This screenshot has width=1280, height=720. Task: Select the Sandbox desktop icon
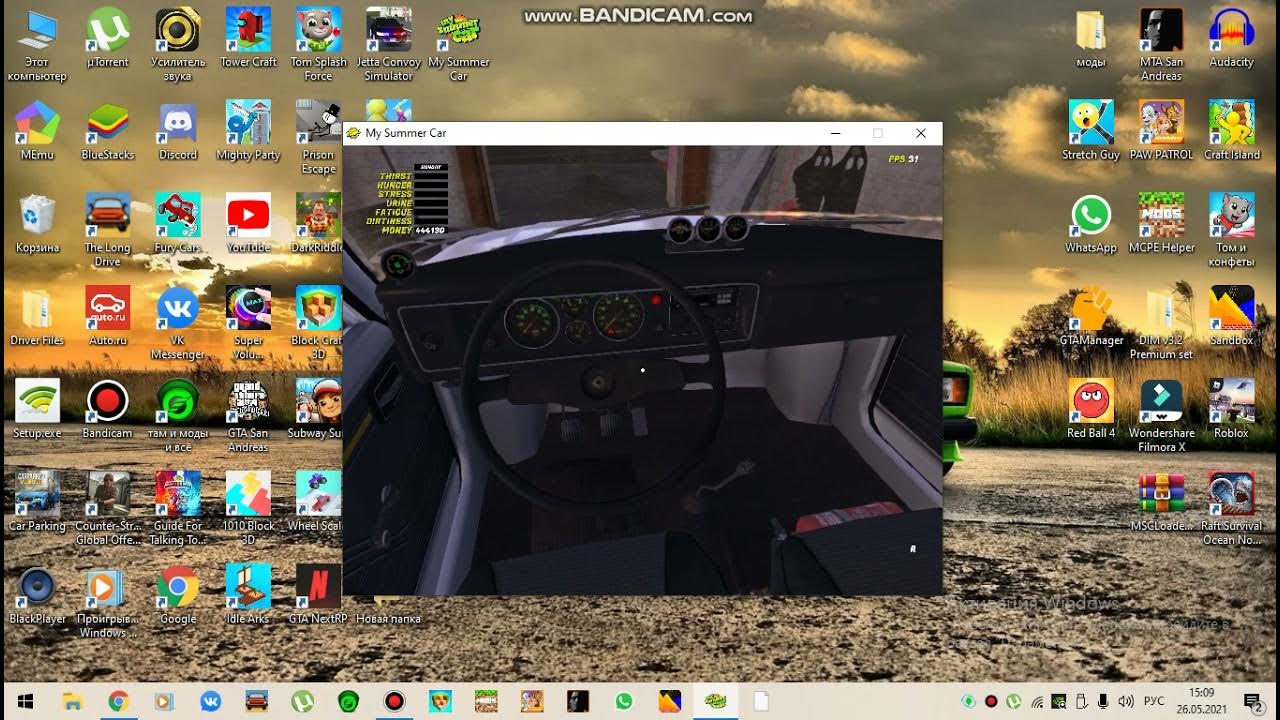tap(1231, 317)
